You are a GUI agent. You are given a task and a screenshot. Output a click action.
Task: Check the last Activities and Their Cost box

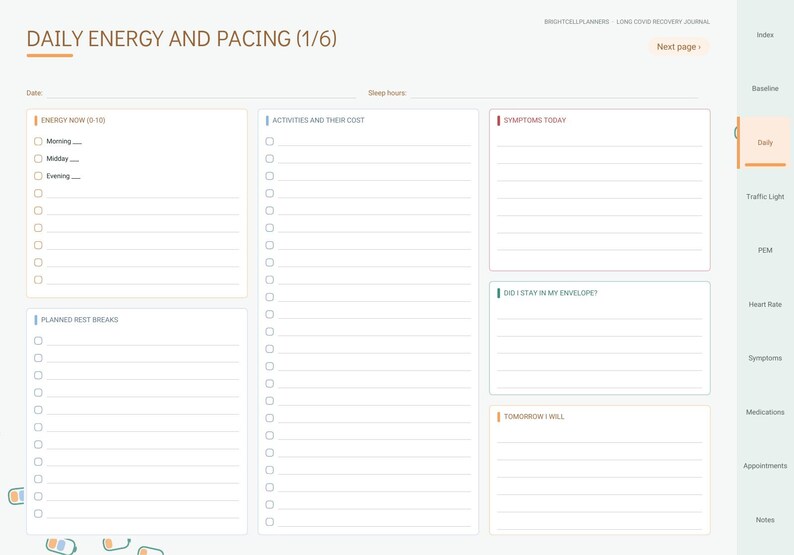[x=269, y=522]
